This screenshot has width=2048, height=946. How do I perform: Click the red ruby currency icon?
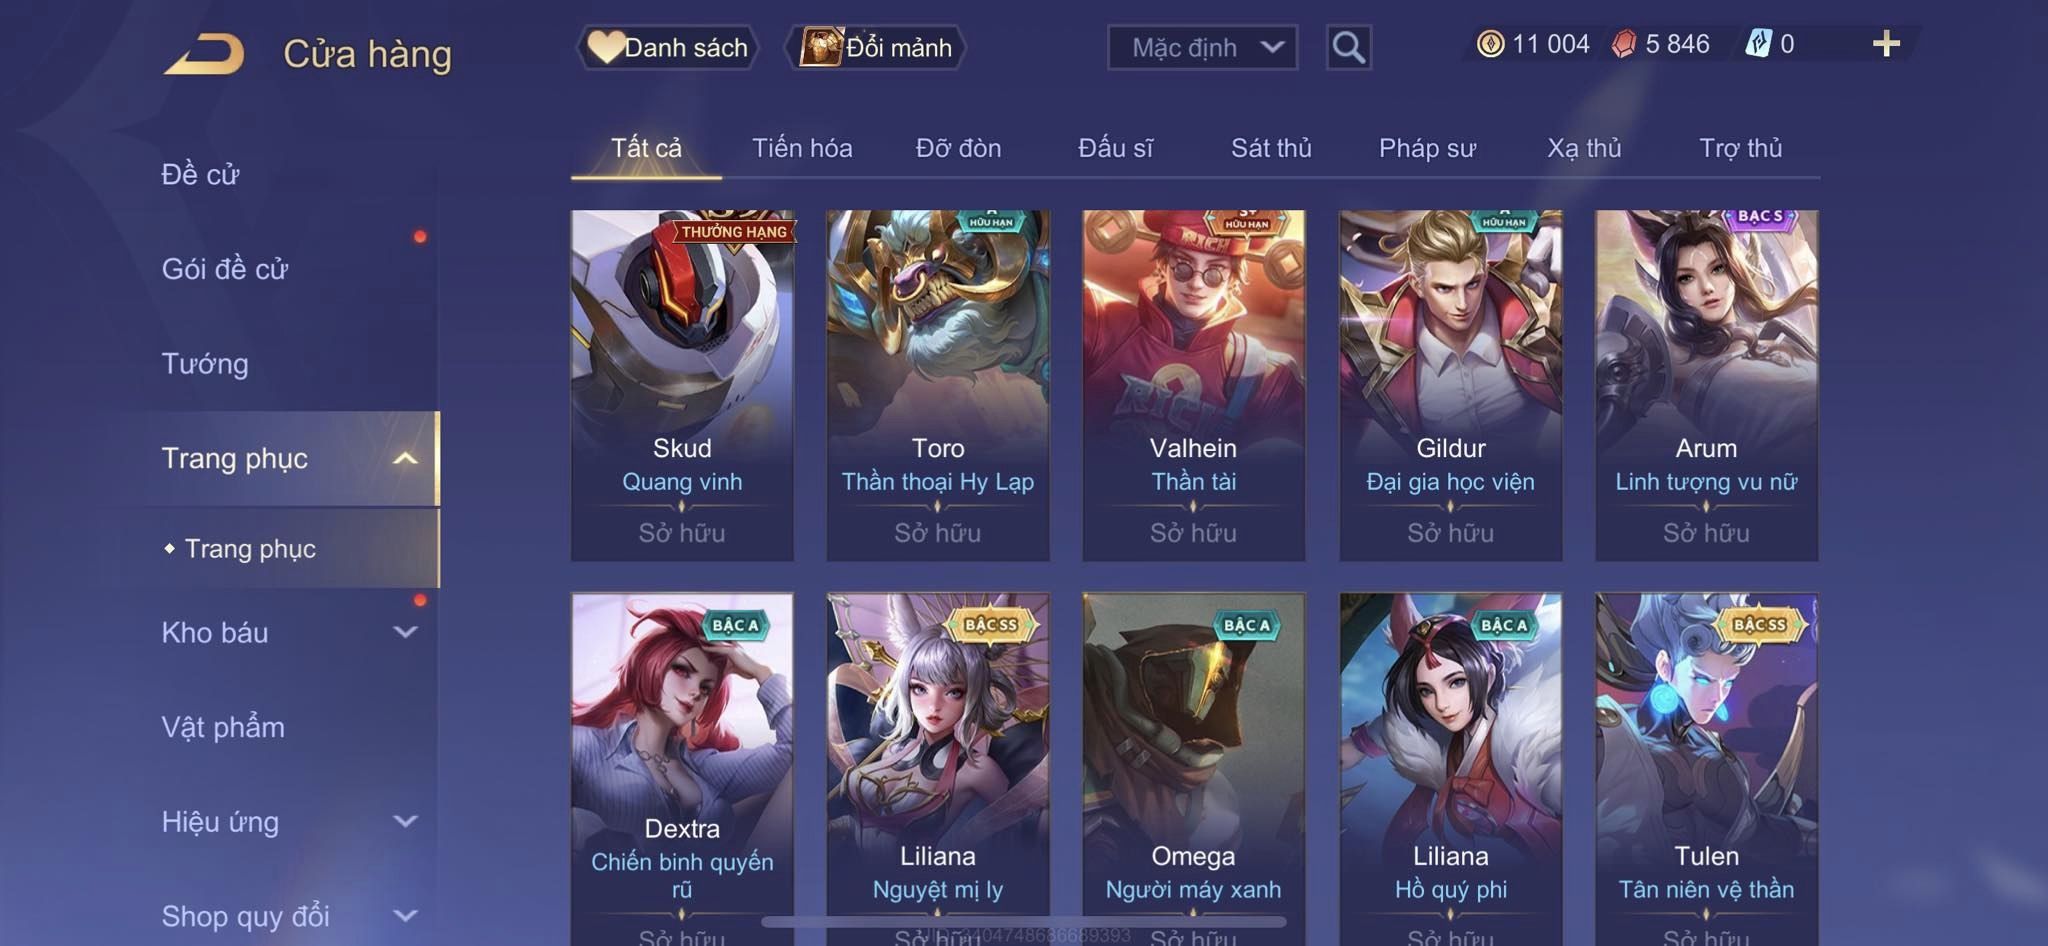[x=1624, y=44]
